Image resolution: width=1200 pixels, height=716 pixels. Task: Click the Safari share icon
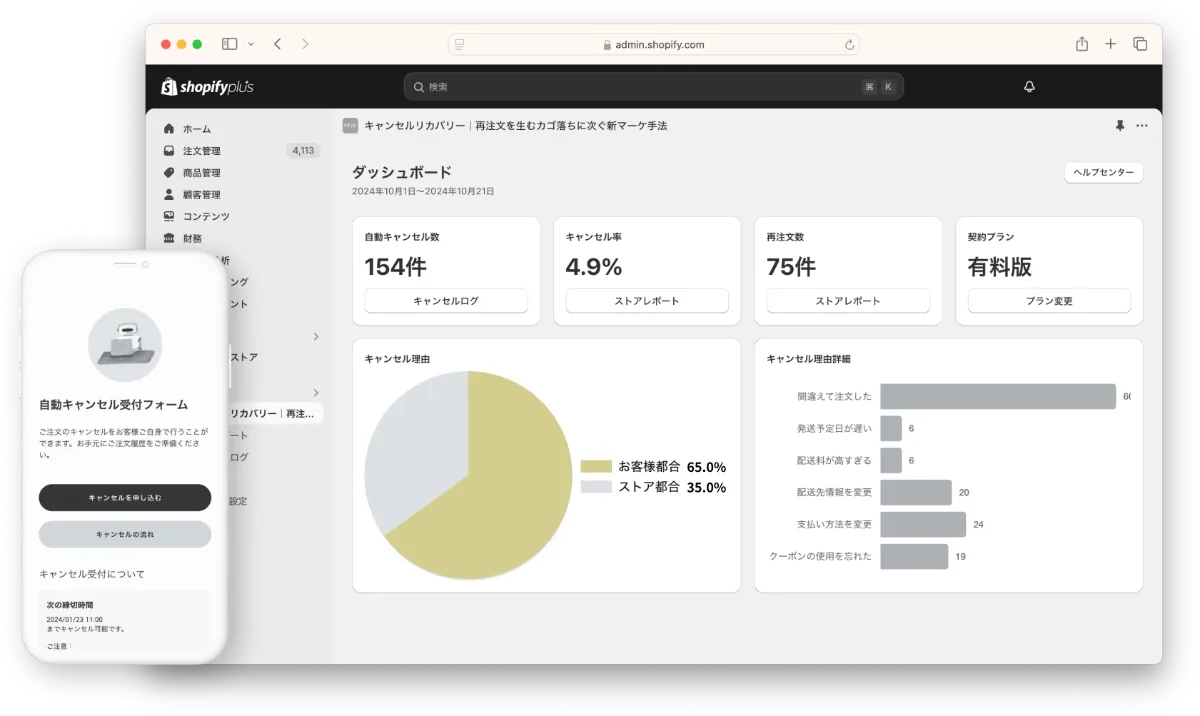pyautogui.click(x=1082, y=44)
